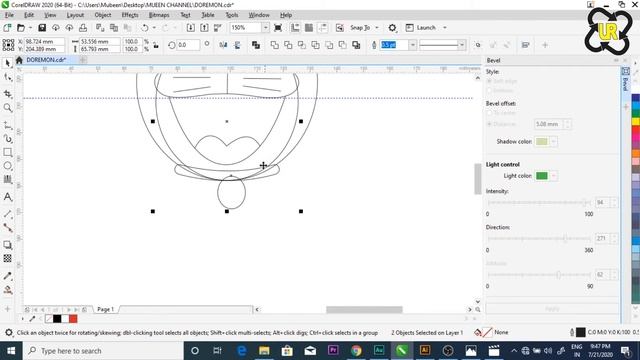Viewport: 640px width, 360px height.
Task: Click the Lock Ratio padlock icon
Action: click(x=156, y=45)
